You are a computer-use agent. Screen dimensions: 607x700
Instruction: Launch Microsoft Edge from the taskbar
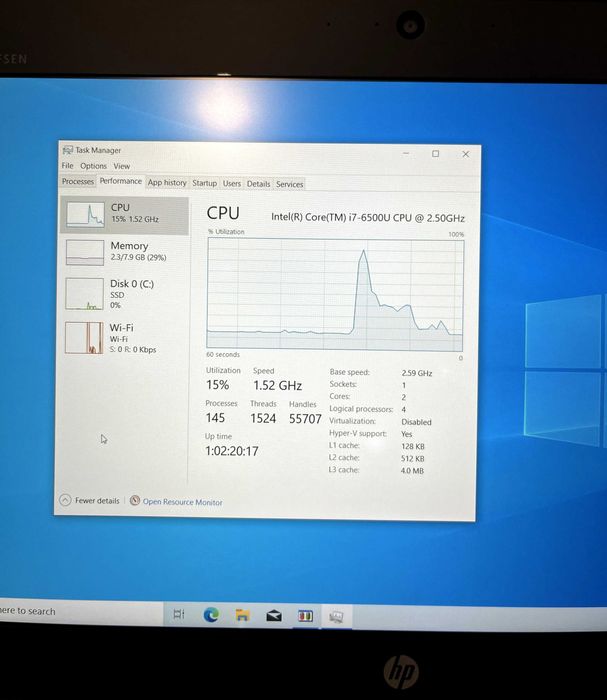[x=211, y=615]
